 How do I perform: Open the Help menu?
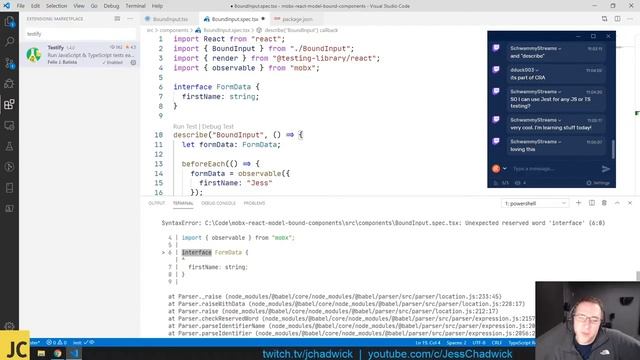point(157,6)
